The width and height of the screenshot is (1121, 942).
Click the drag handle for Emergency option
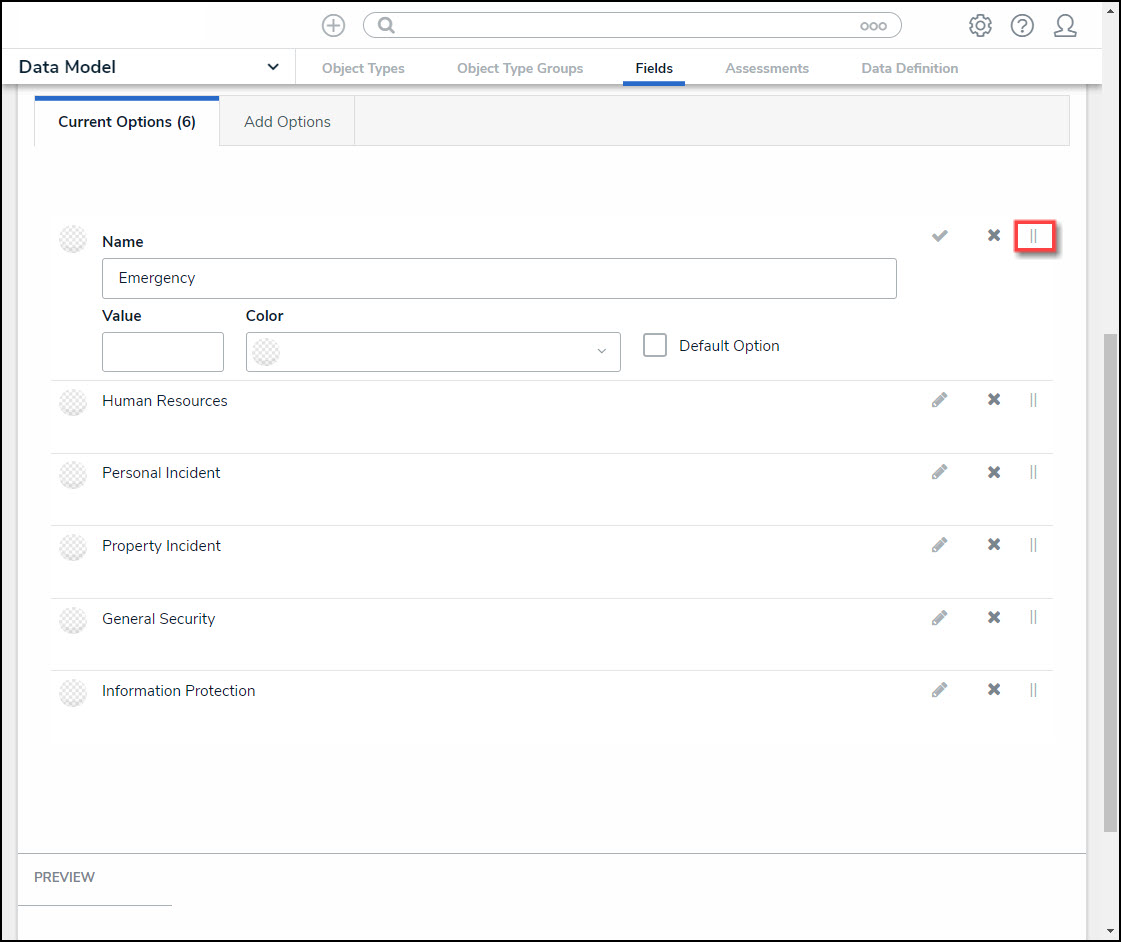pos(1034,236)
